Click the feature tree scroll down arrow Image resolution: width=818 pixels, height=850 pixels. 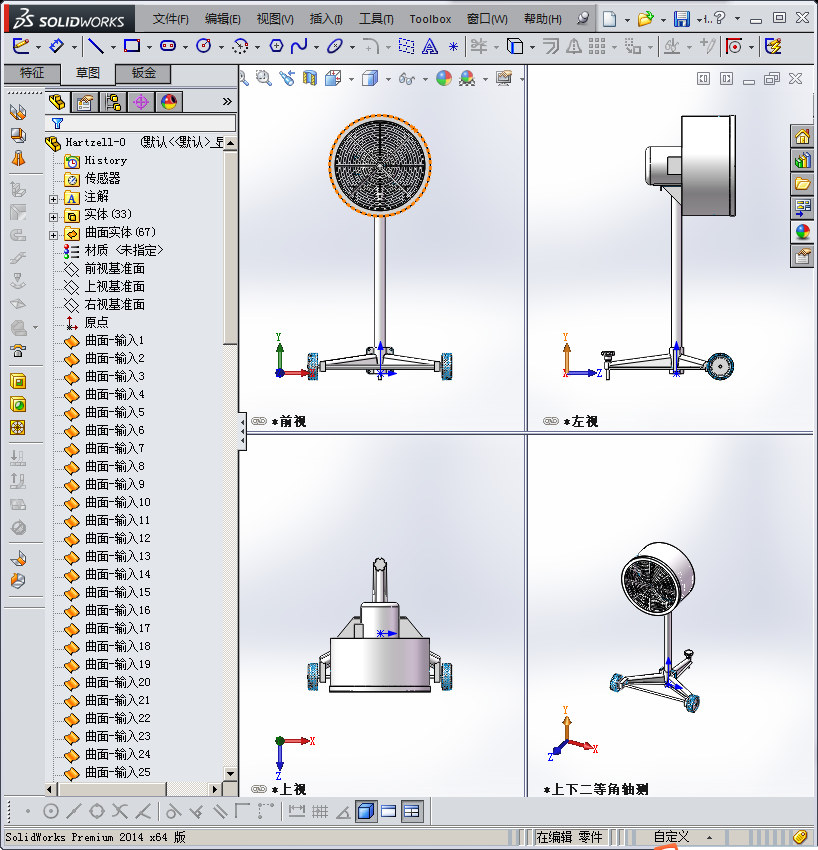pos(230,774)
